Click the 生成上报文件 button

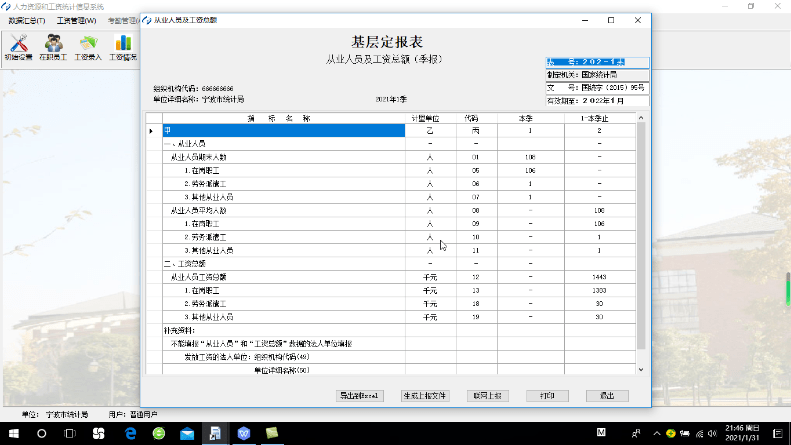425,395
